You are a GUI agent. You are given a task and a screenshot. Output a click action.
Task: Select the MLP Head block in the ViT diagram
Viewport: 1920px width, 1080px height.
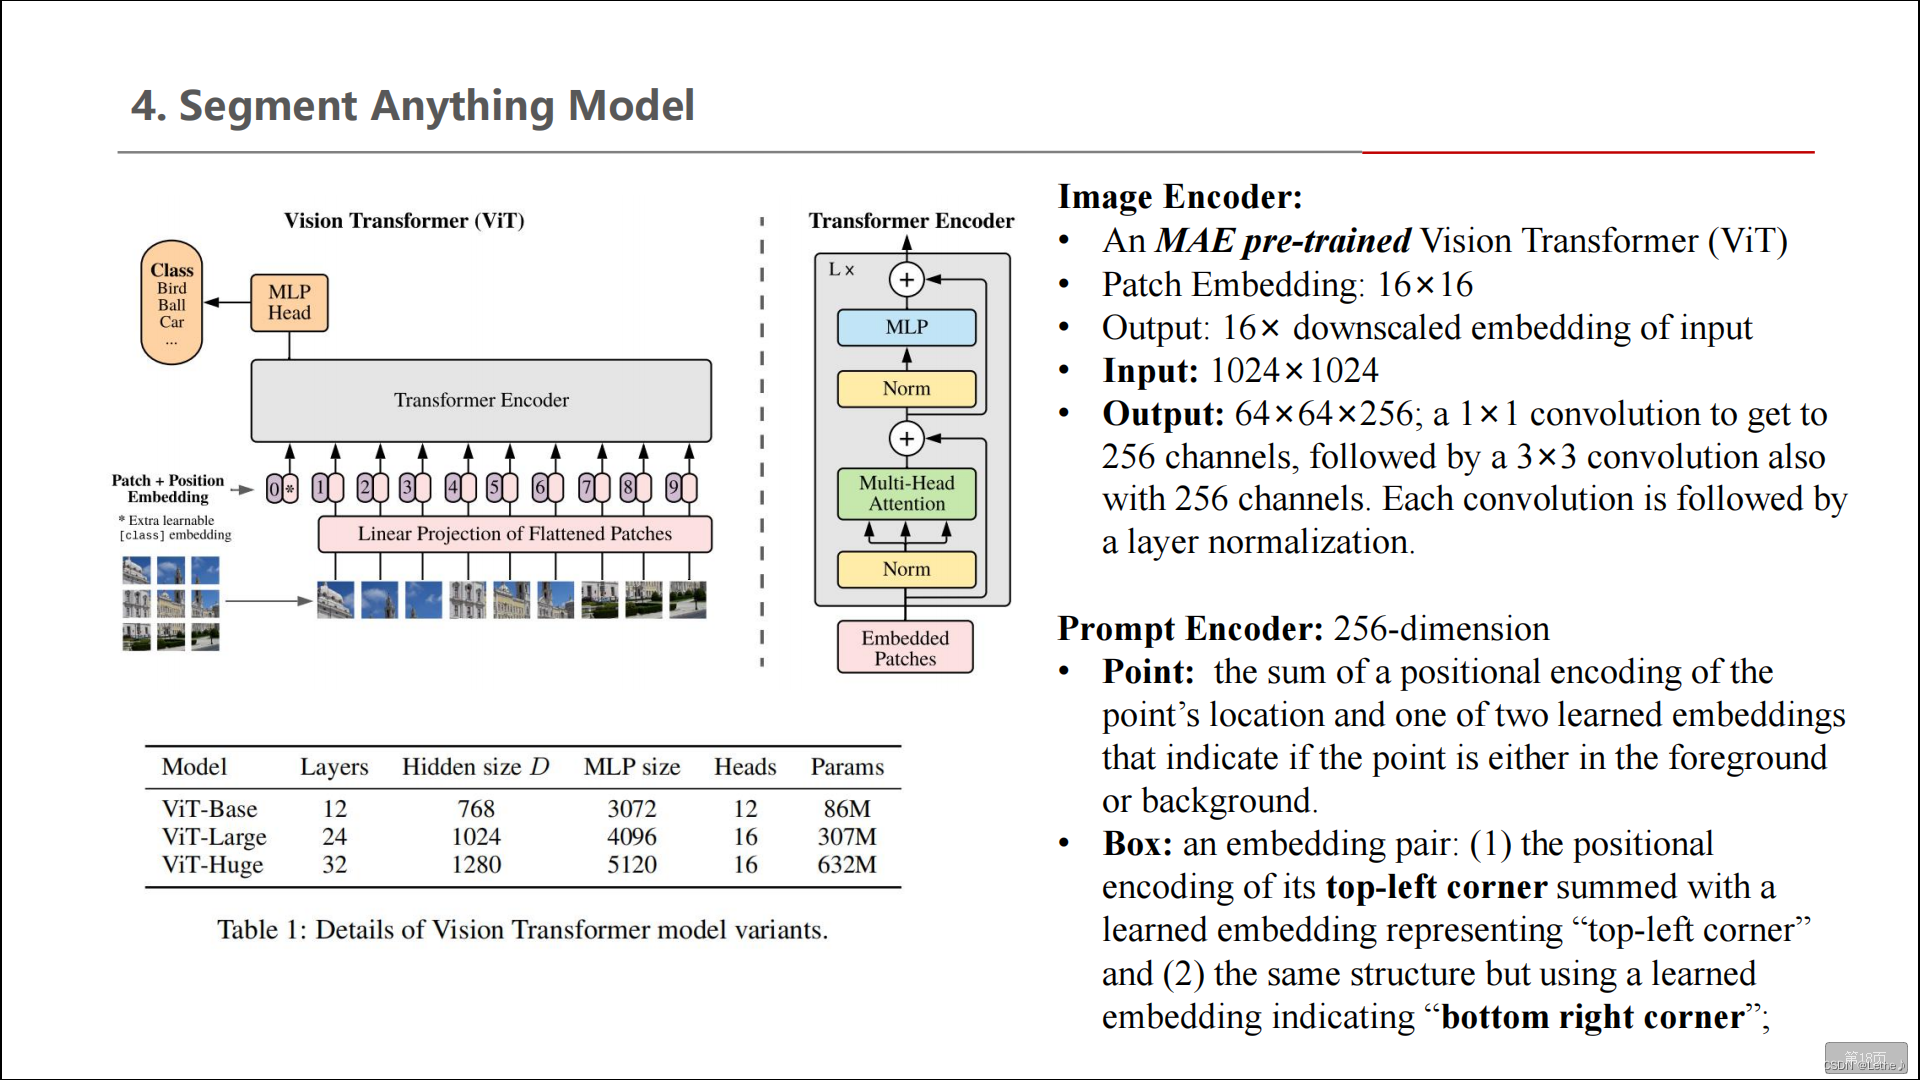click(x=288, y=302)
